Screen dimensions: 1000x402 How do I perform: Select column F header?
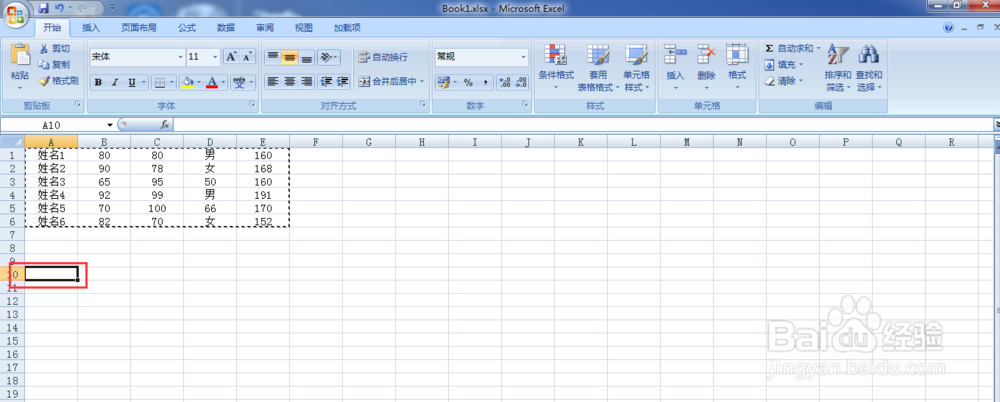coord(316,142)
